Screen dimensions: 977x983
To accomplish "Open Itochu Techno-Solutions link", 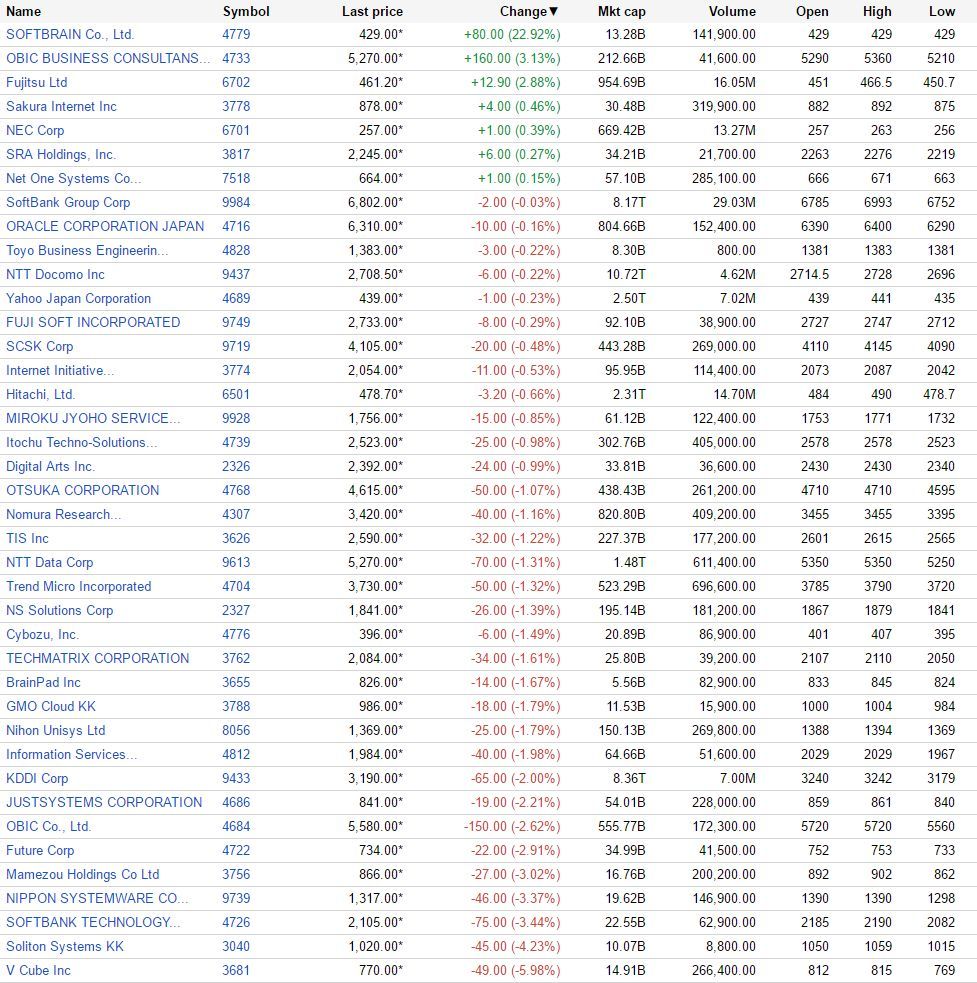I will pyautogui.click(x=82, y=443).
